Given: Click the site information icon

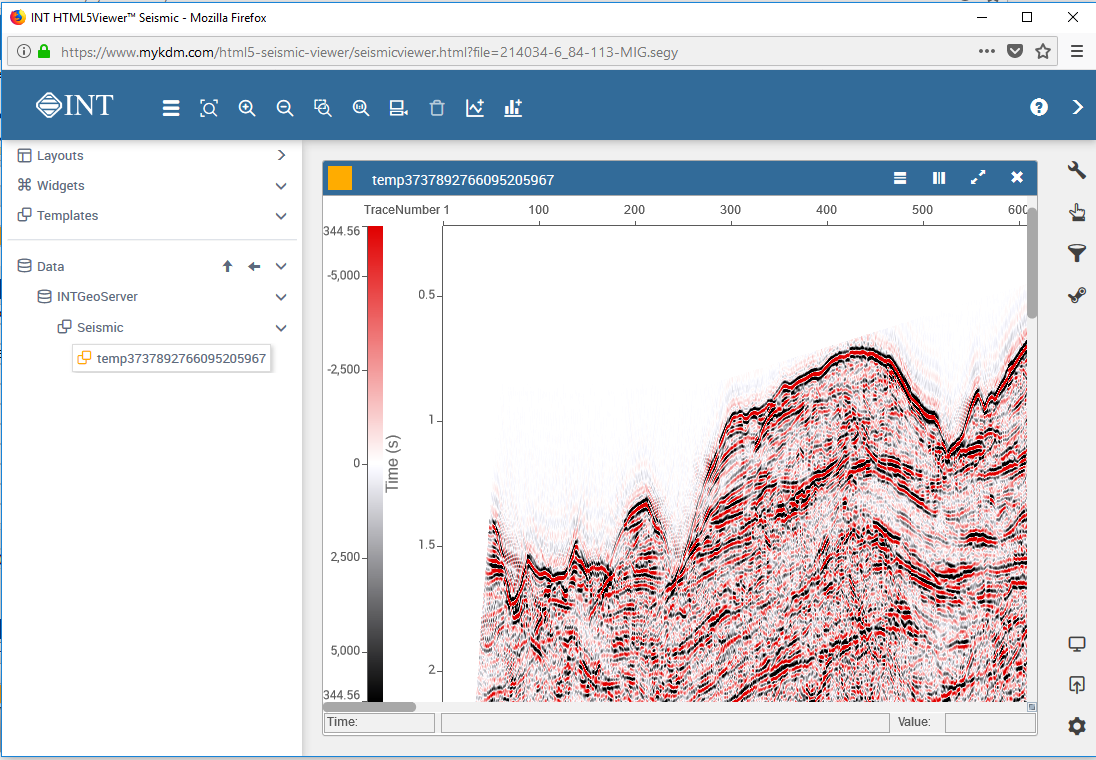Looking at the screenshot, I should click(x=24, y=51).
